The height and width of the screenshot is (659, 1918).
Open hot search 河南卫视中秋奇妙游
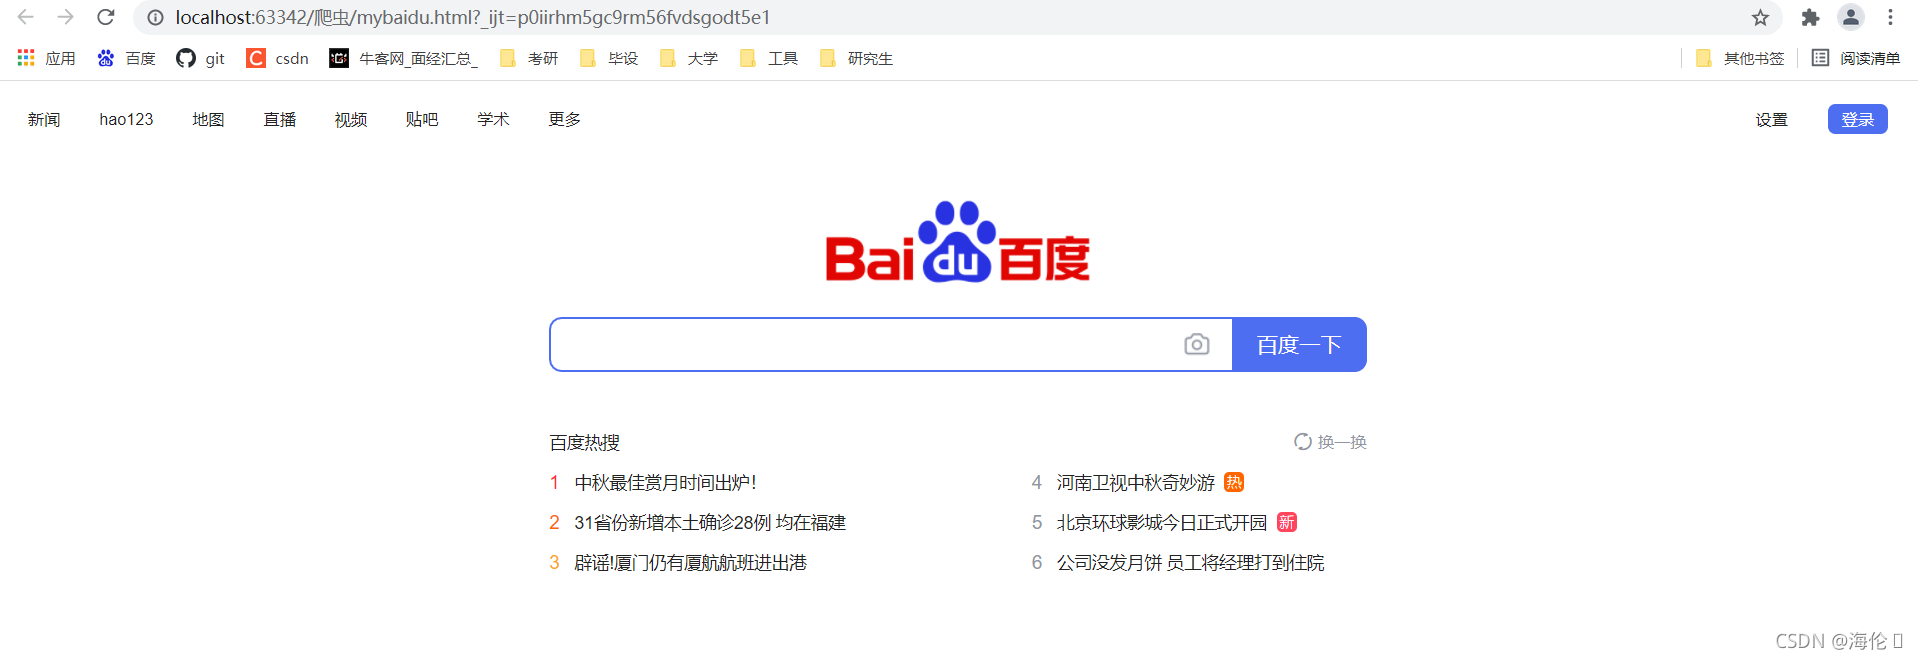(x=1135, y=482)
